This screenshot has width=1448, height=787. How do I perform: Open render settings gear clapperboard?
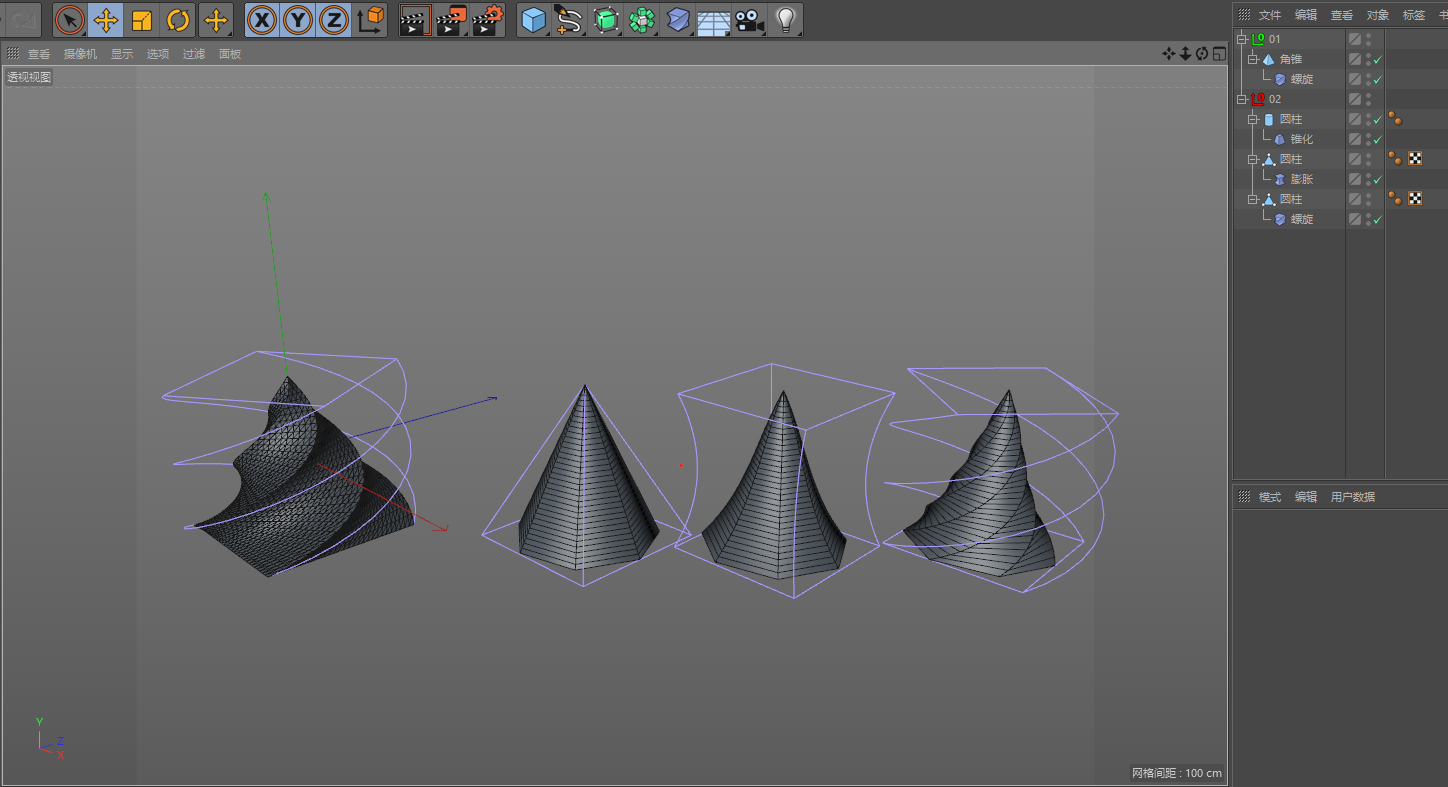[486, 20]
